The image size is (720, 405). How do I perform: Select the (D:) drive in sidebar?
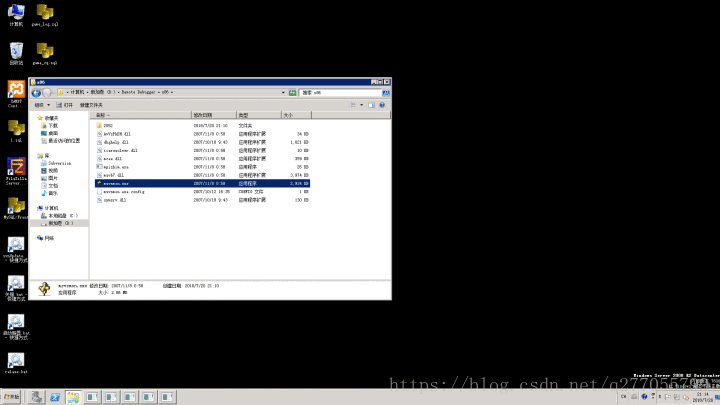(x=57, y=223)
